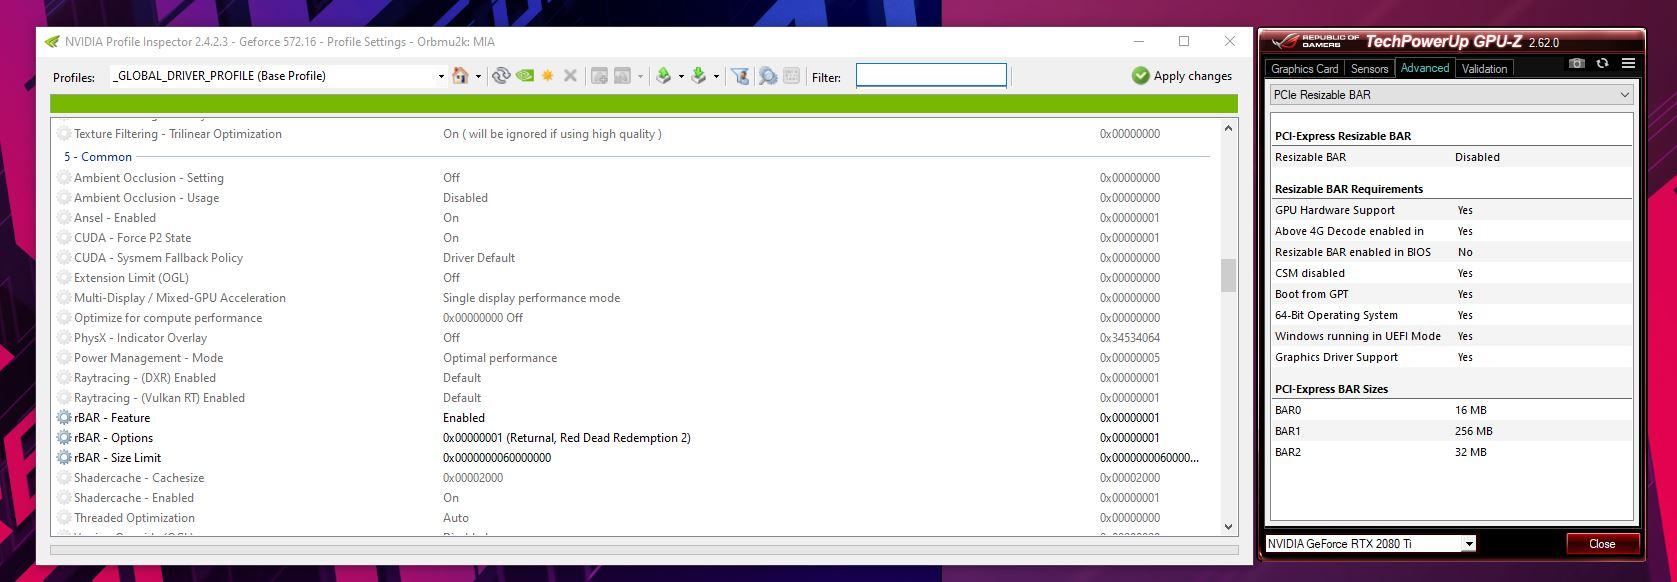Click the scroll down arrow of settings list

coord(1229,527)
